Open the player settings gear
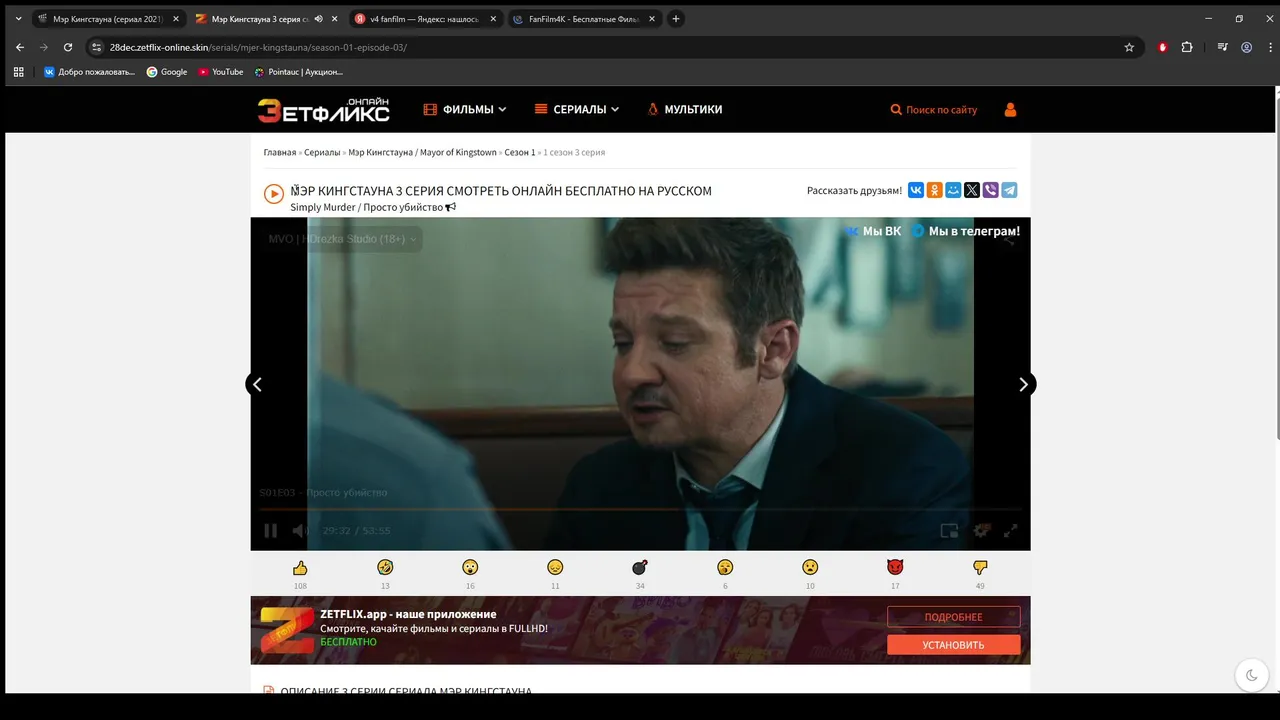 pyautogui.click(x=981, y=531)
